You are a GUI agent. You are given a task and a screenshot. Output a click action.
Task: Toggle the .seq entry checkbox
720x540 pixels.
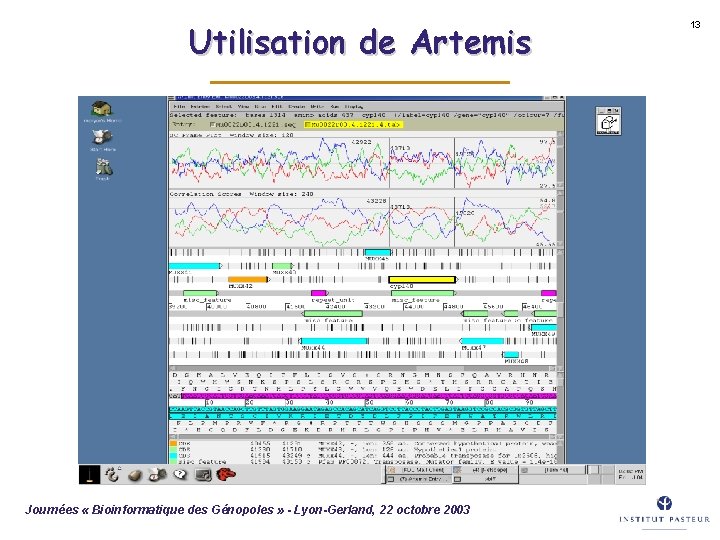213,124
